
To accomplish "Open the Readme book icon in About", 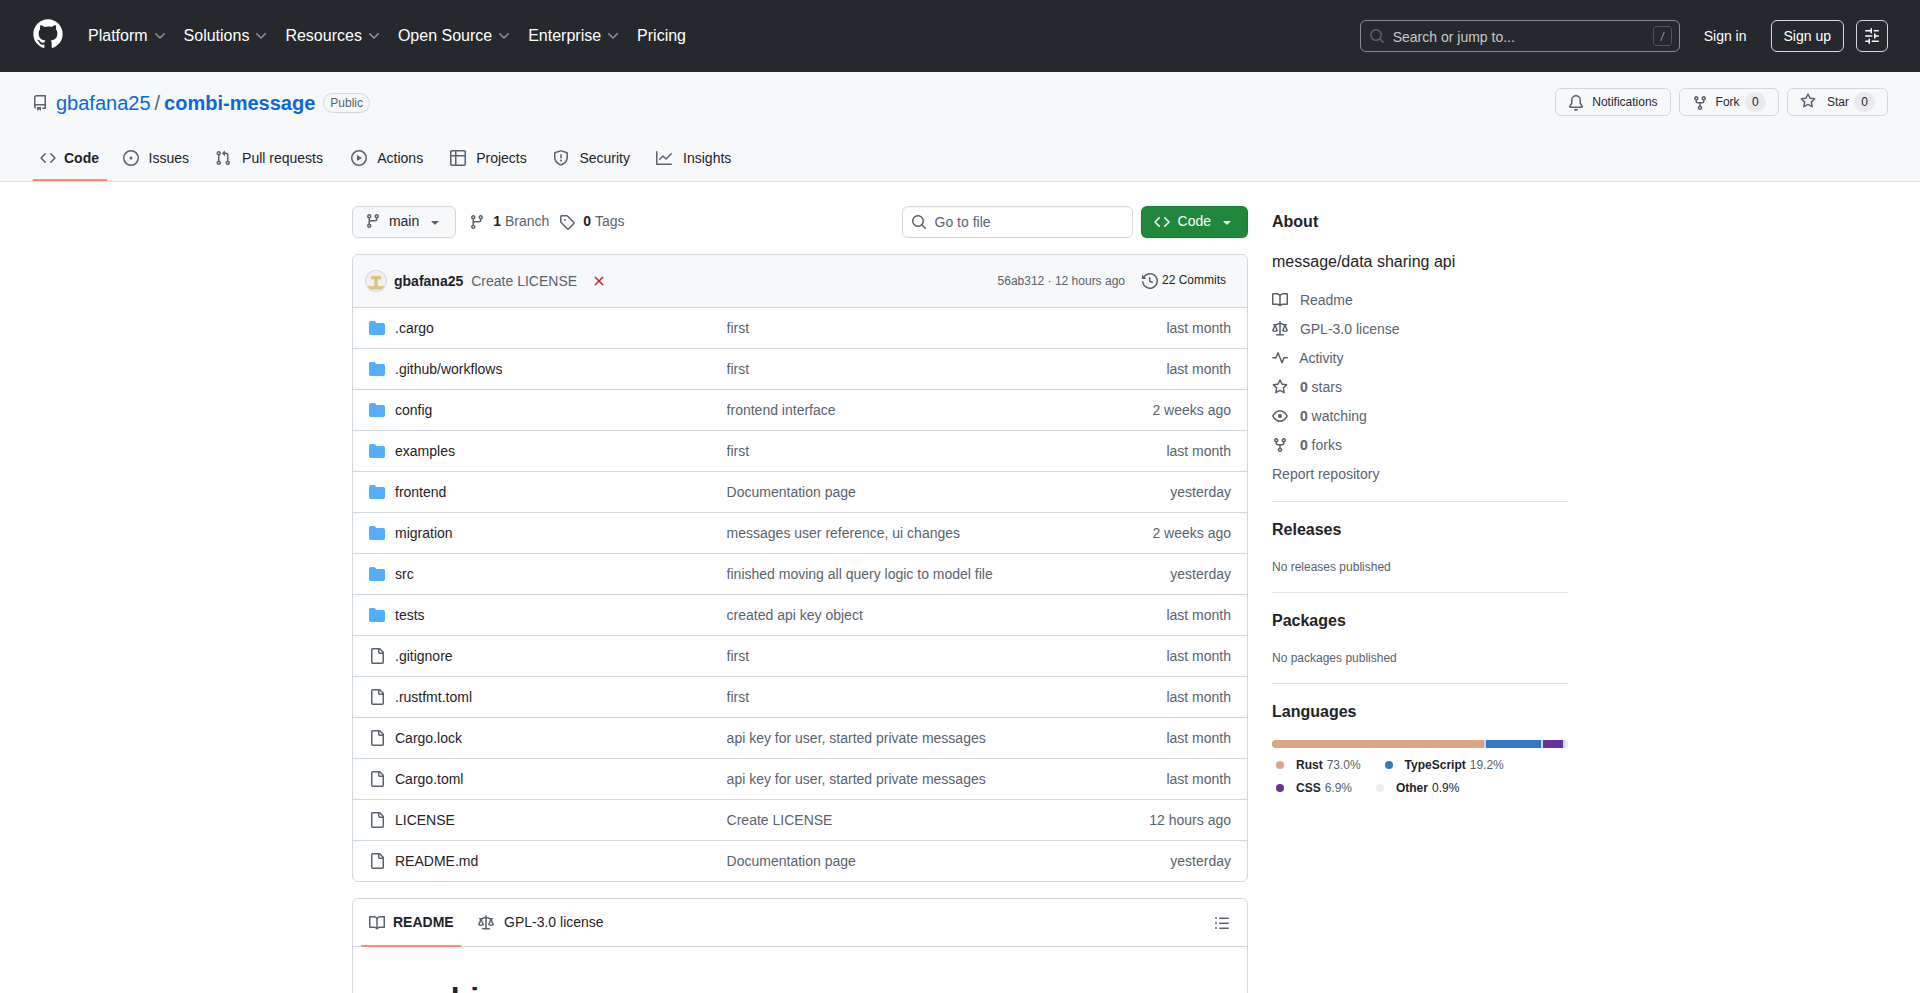I will pyautogui.click(x=1280, y=299).
